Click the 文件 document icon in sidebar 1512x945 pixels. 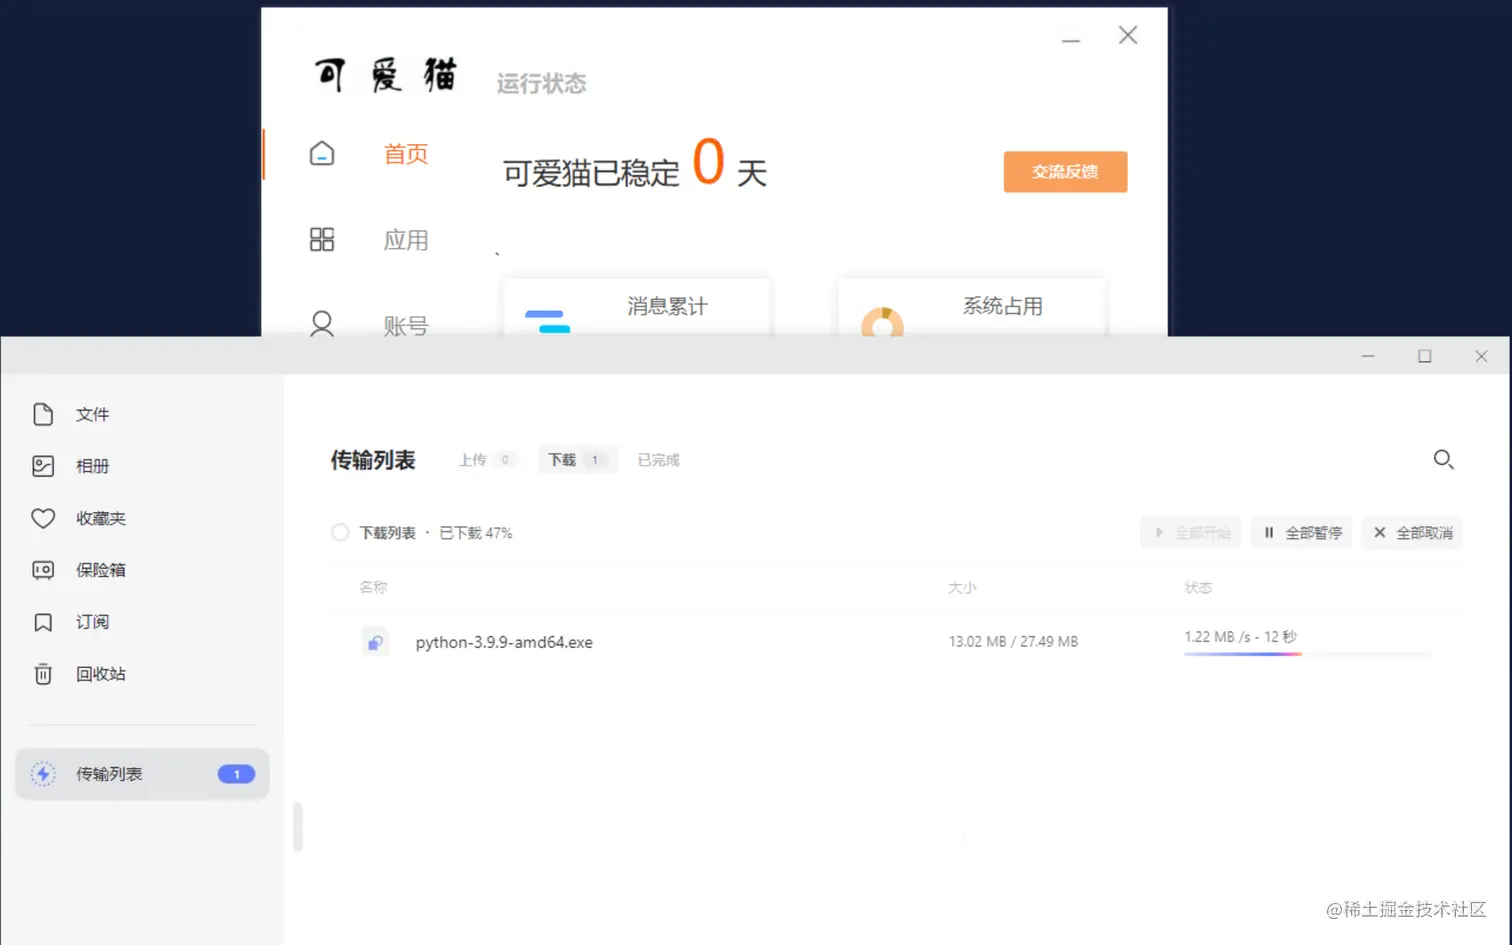click(x=43, y=414)
